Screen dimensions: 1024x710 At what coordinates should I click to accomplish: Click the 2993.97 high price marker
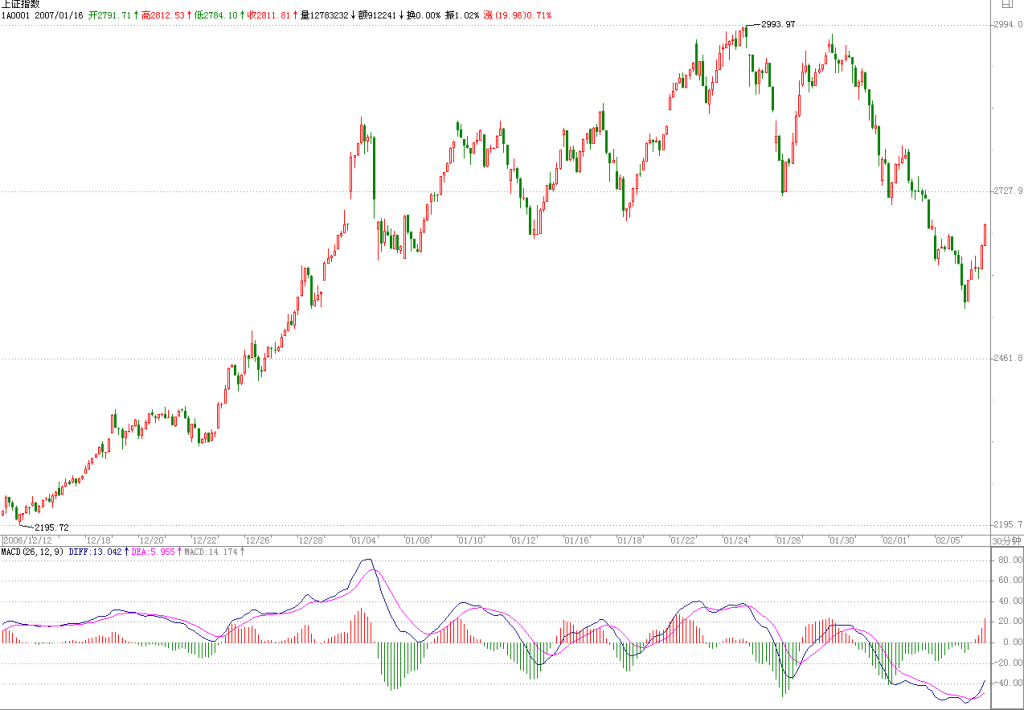point(778,24)
